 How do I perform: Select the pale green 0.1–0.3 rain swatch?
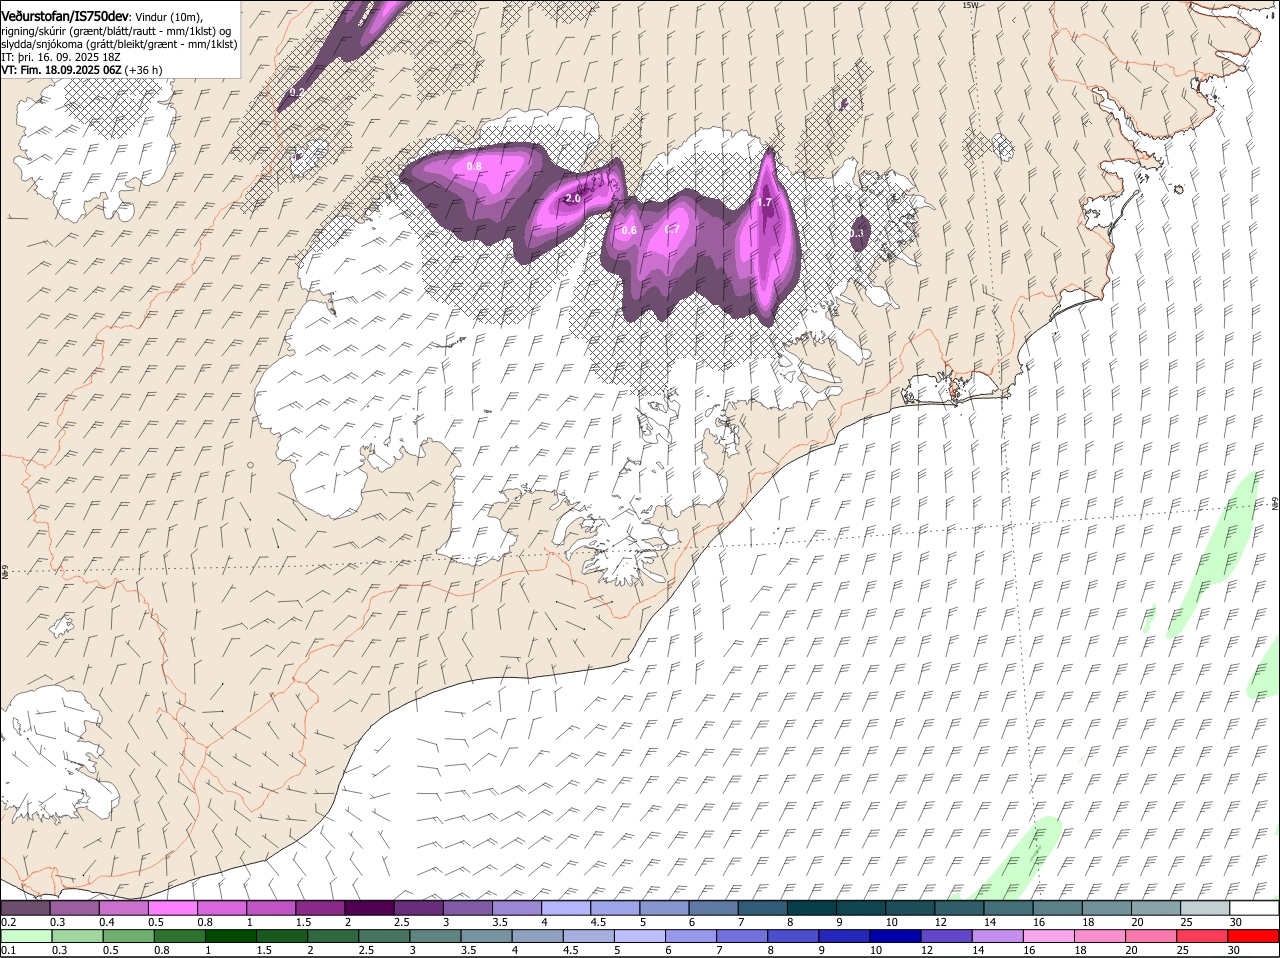(26, 936)
